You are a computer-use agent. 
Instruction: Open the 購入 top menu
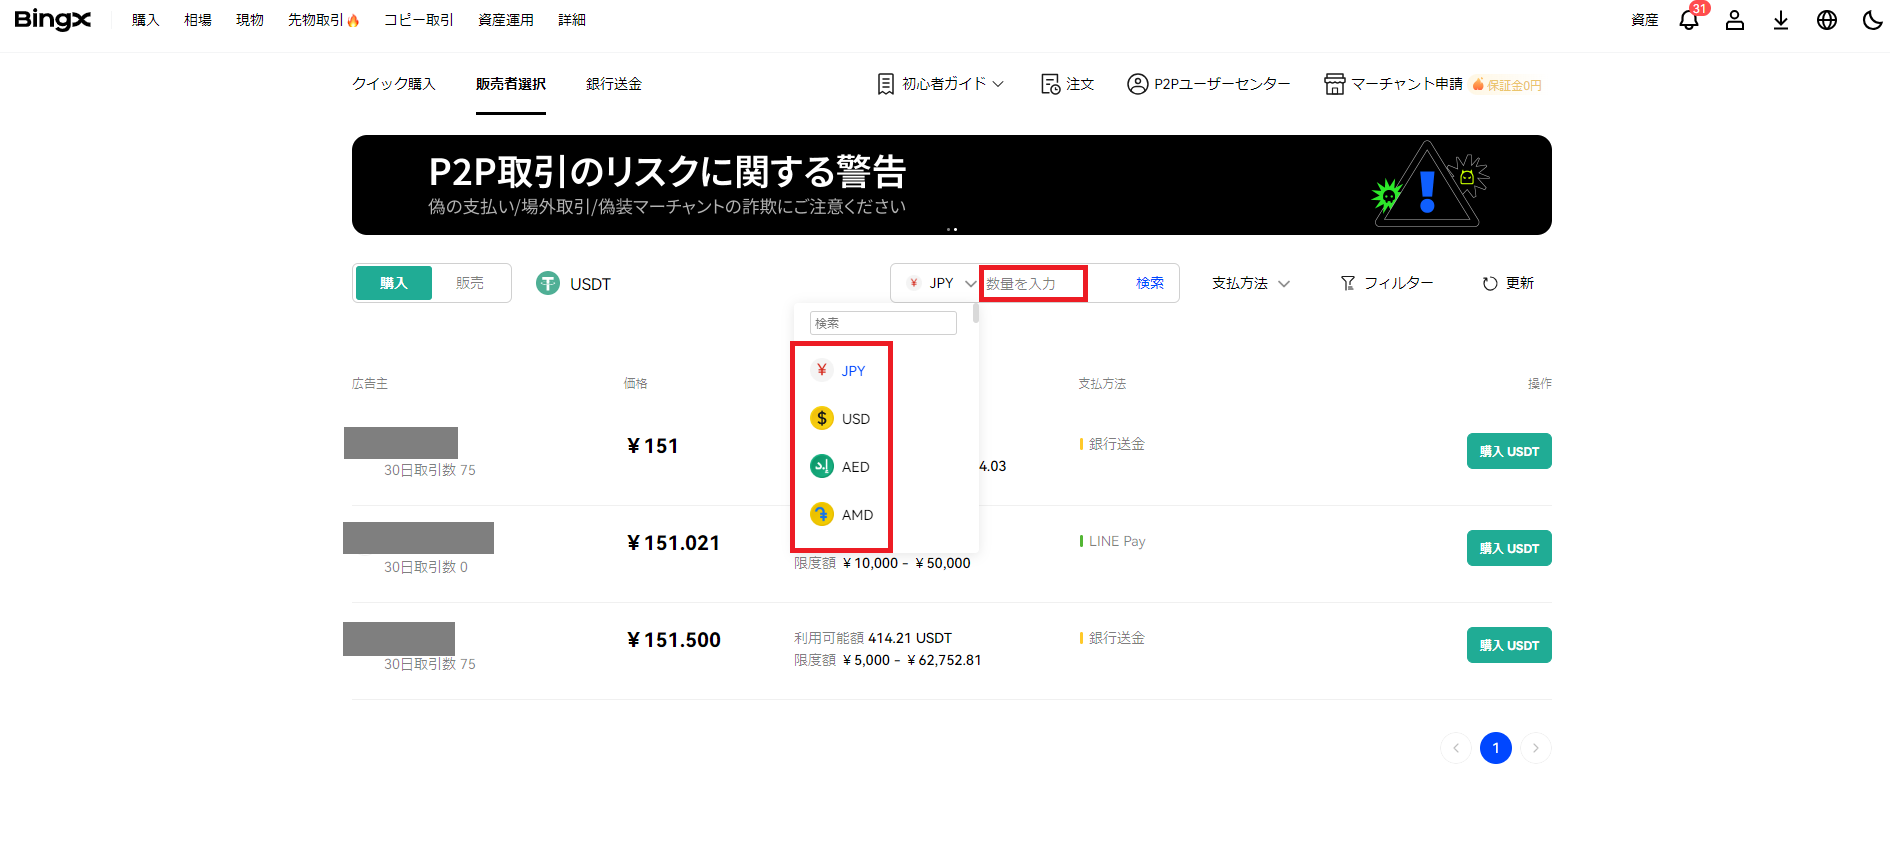coord(146,20)
